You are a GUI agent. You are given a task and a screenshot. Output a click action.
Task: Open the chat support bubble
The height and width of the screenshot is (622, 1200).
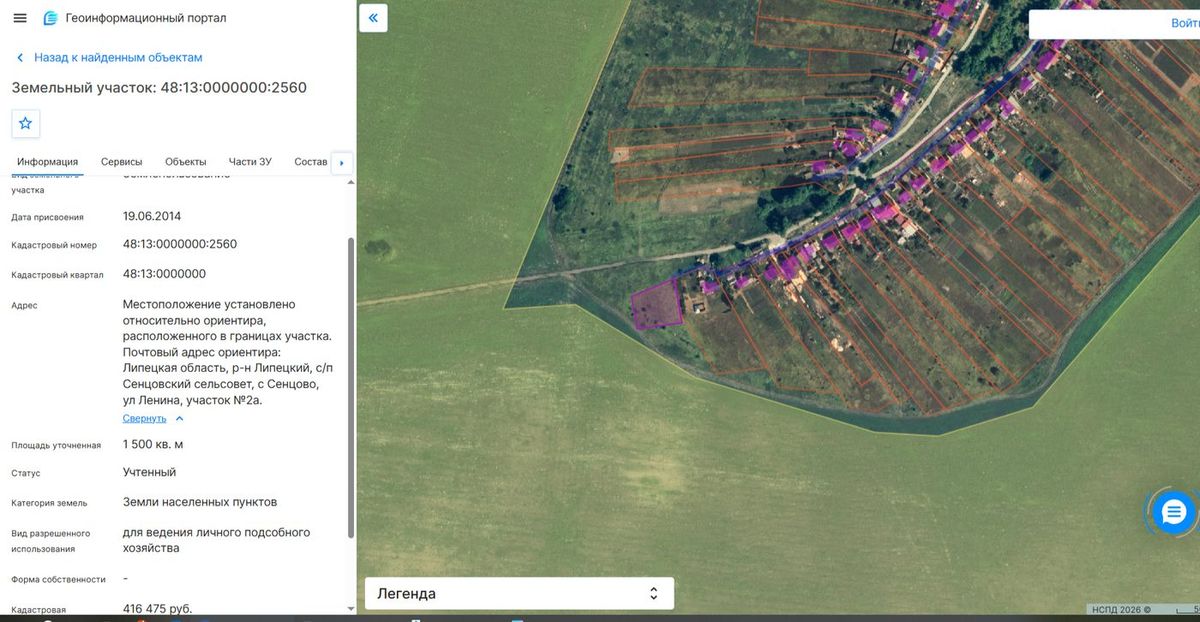1172,513
